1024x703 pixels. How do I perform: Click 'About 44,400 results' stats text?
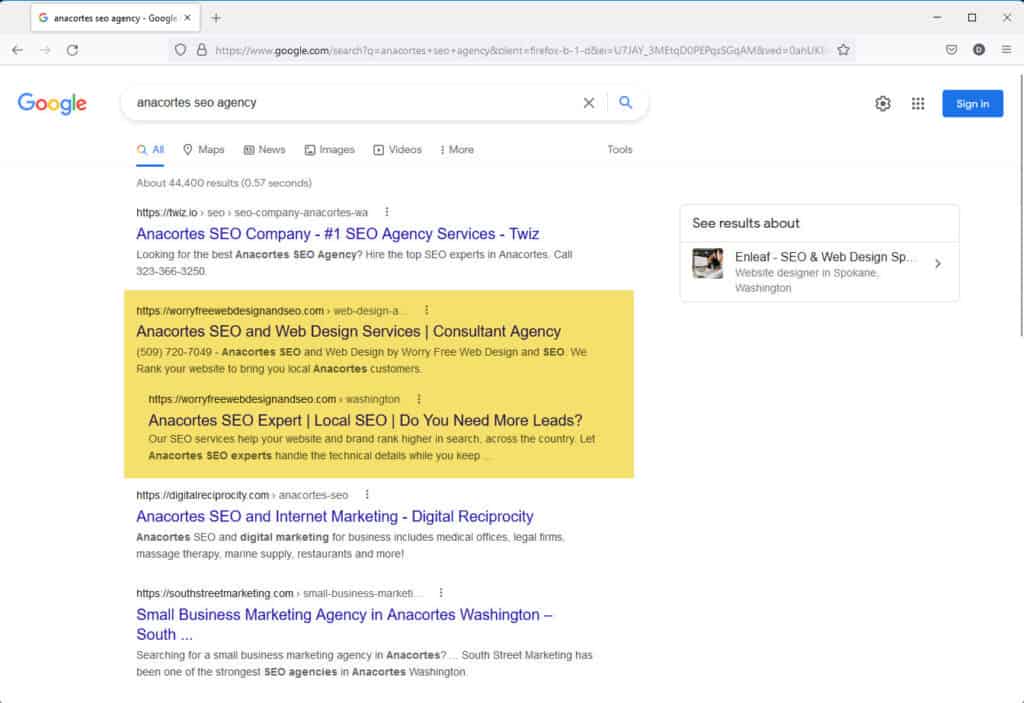[224, 183]
